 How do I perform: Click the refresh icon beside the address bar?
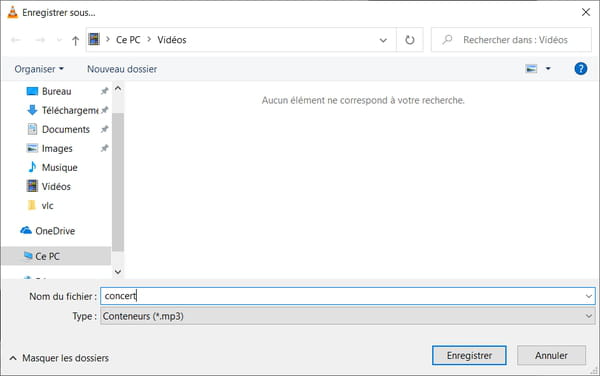(409, 40)
